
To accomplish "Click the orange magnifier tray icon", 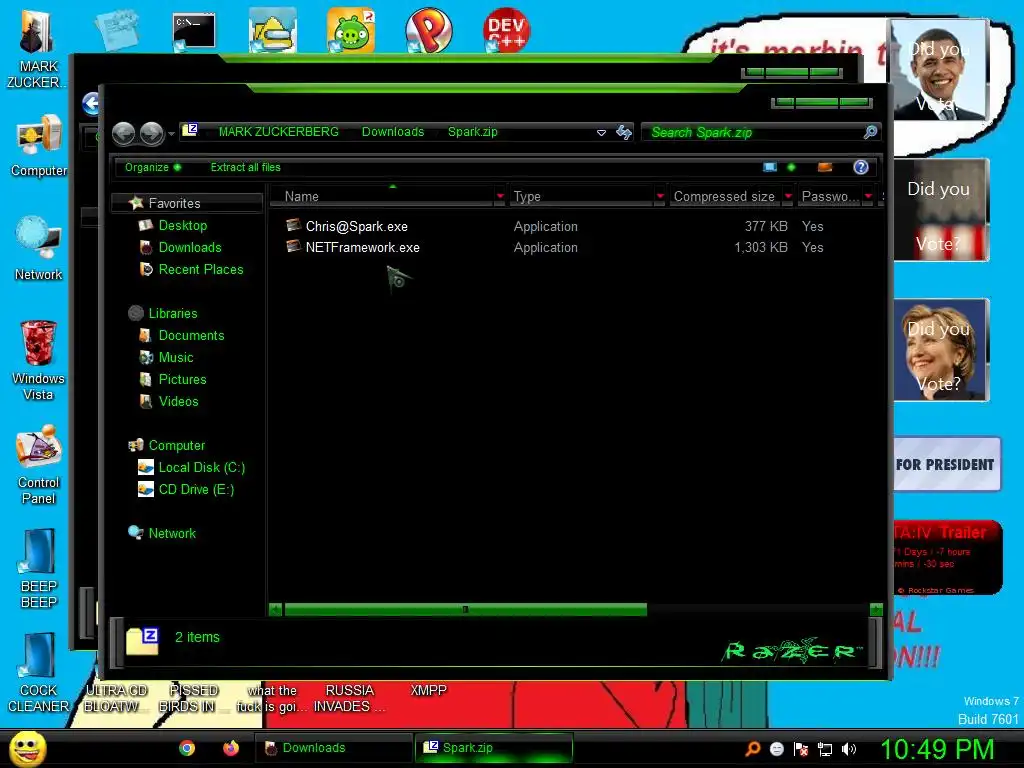I will [753, 749].
